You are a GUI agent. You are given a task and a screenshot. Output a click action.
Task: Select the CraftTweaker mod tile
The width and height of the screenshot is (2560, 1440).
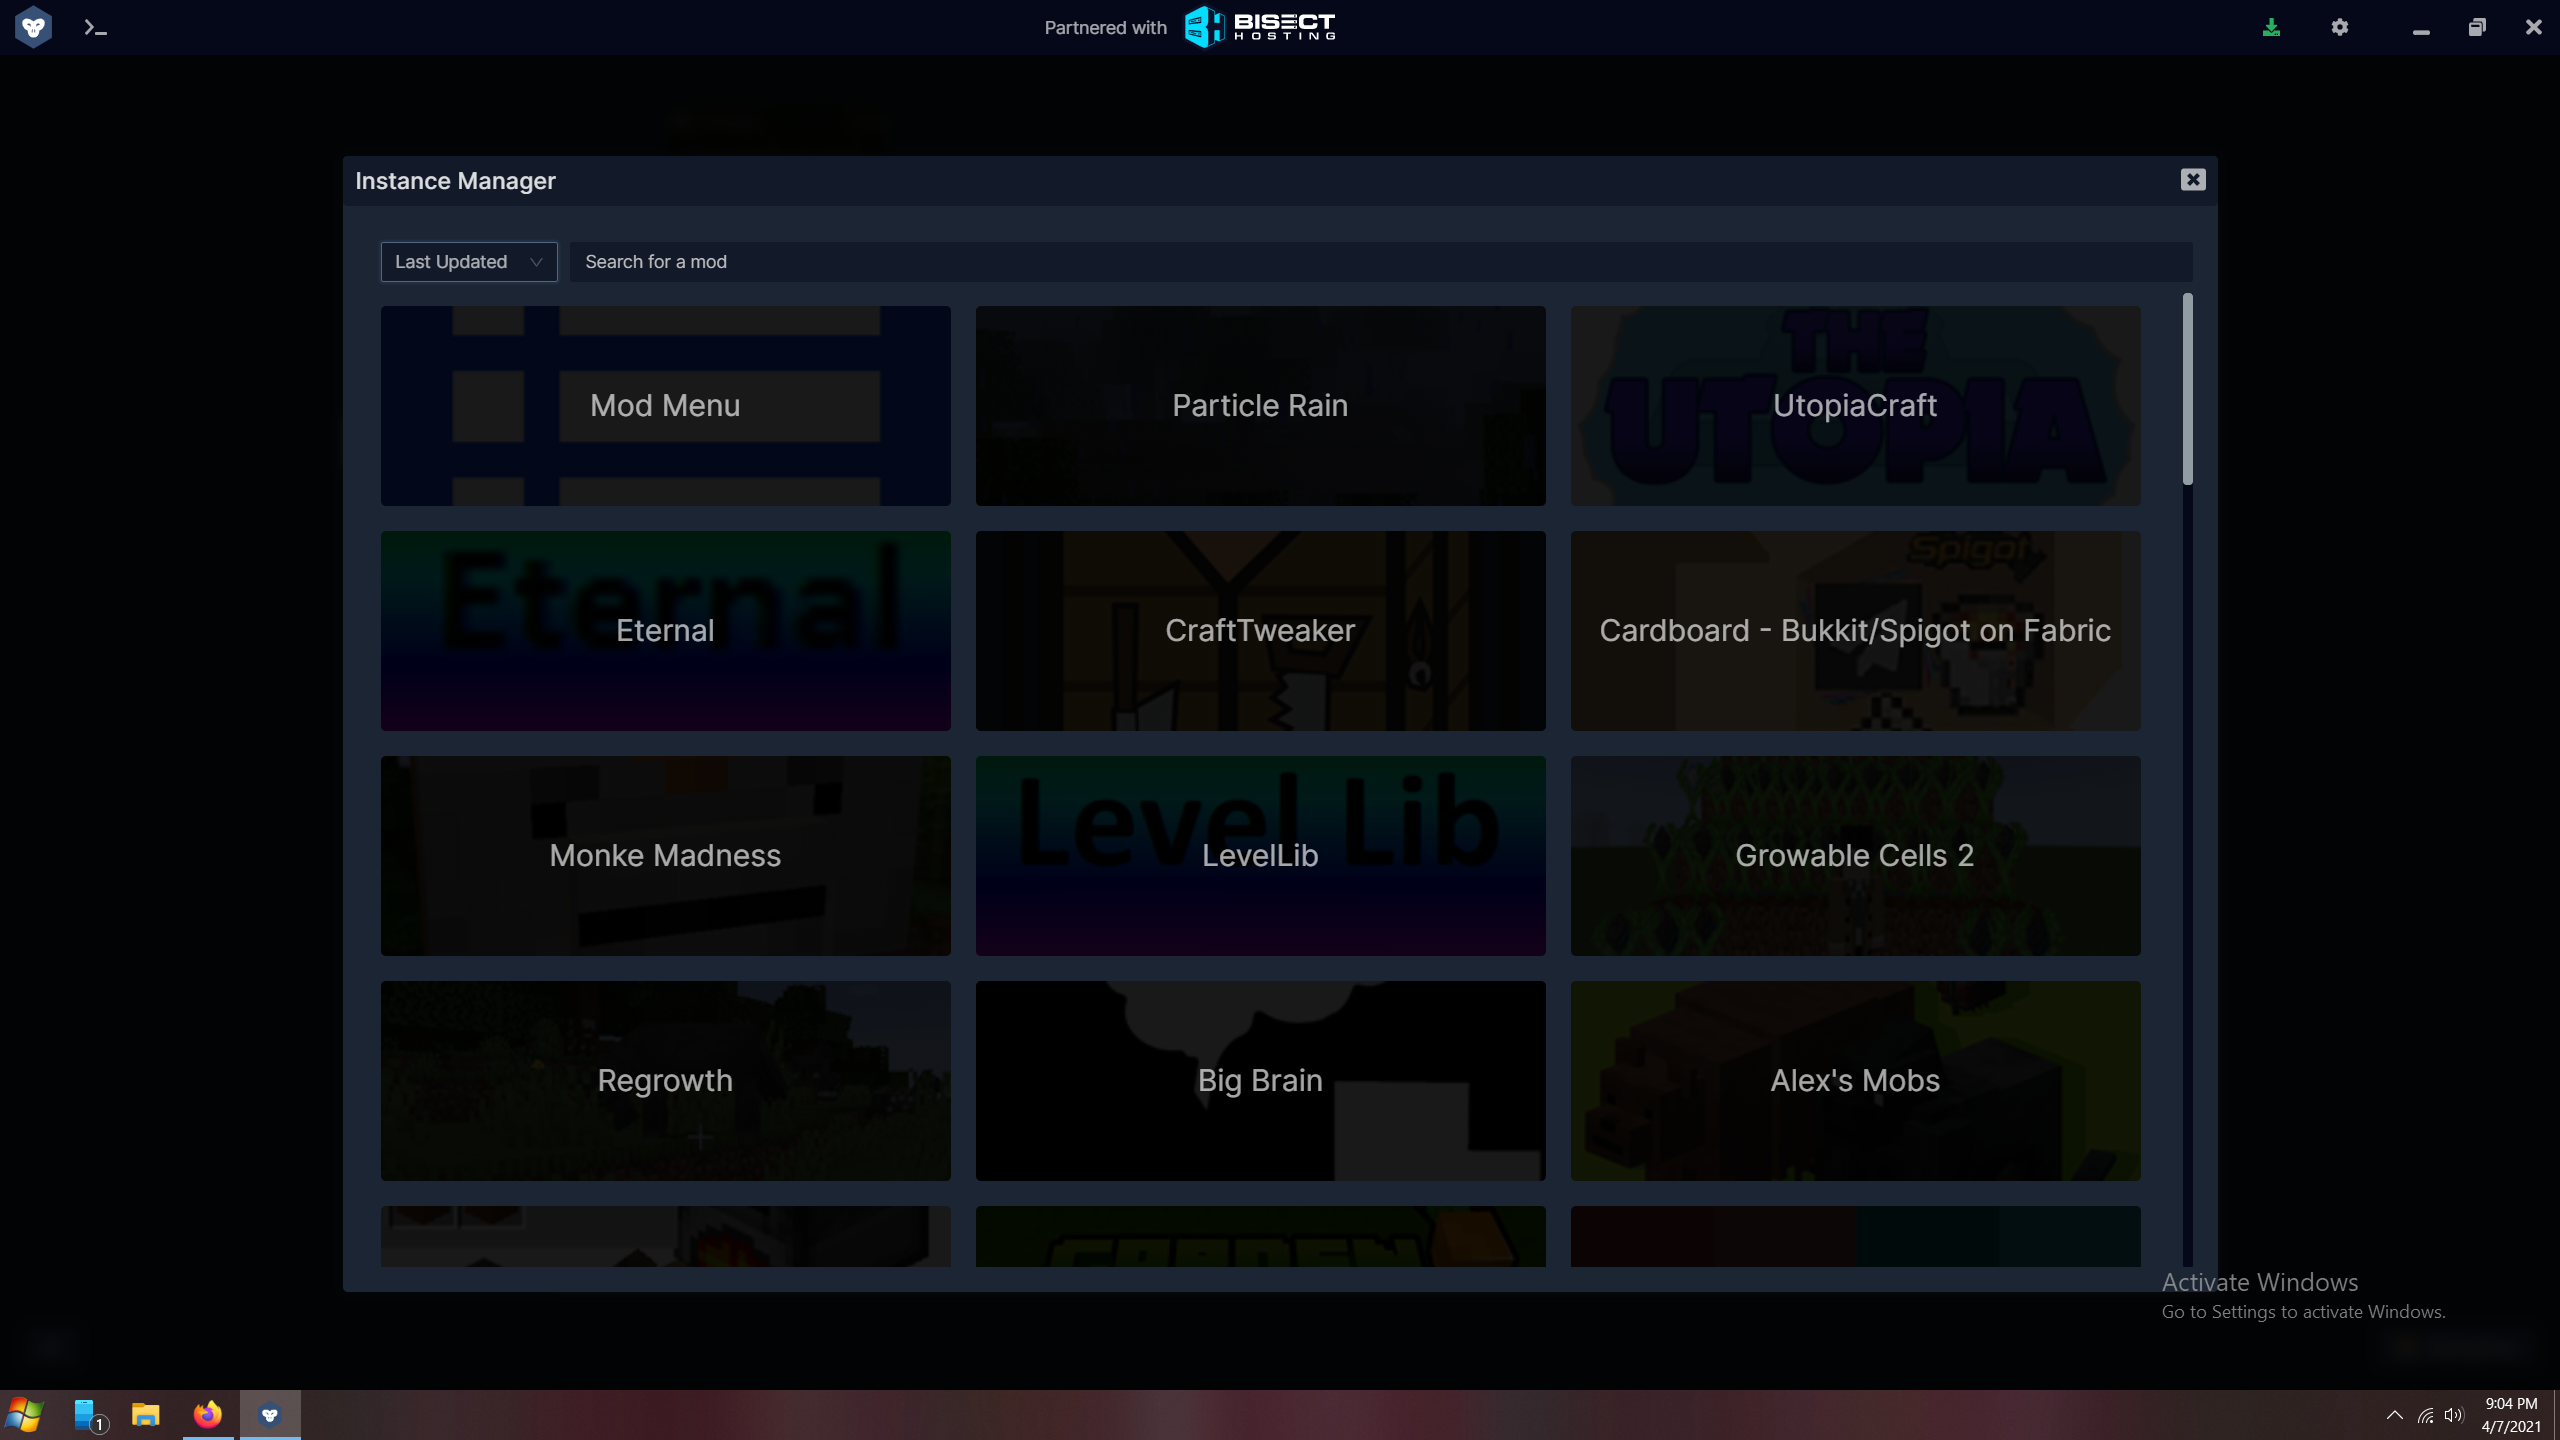point(1259,630)
